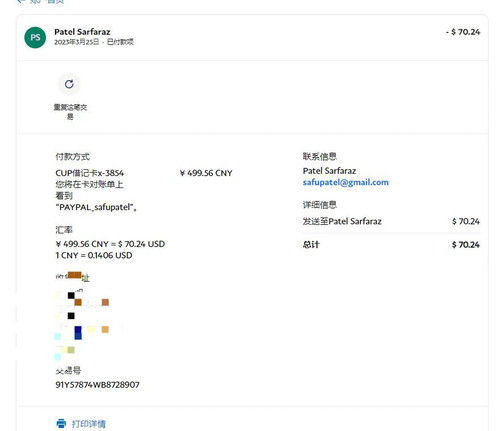Open the 打印详情 print details link
Screen dimensions: 500x431
pyautogui.click(x=89, y=424)
